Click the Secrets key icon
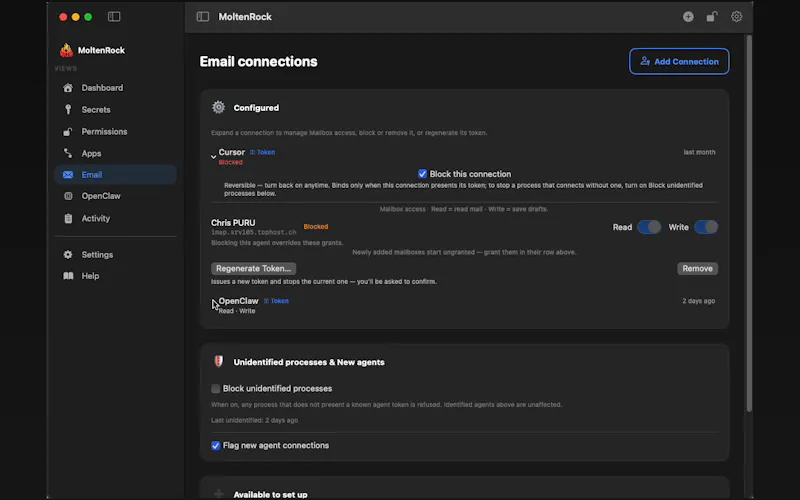Viewport: 800px width, 500px height. point(68,110)
